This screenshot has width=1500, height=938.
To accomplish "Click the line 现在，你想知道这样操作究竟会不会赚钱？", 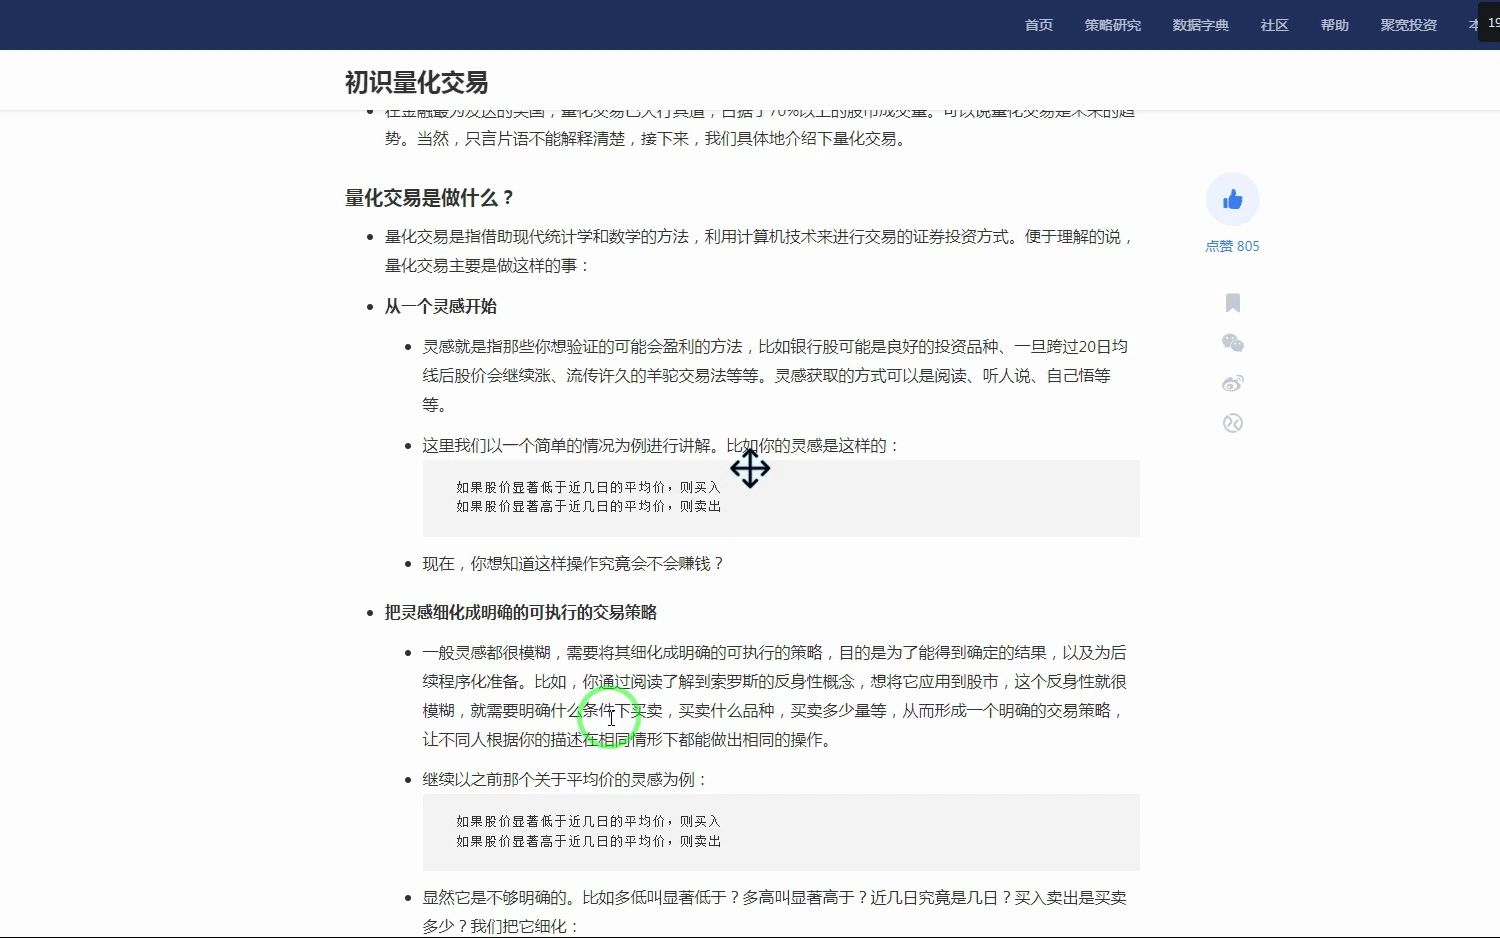I will pyautogui.click(x=574, y=563).
